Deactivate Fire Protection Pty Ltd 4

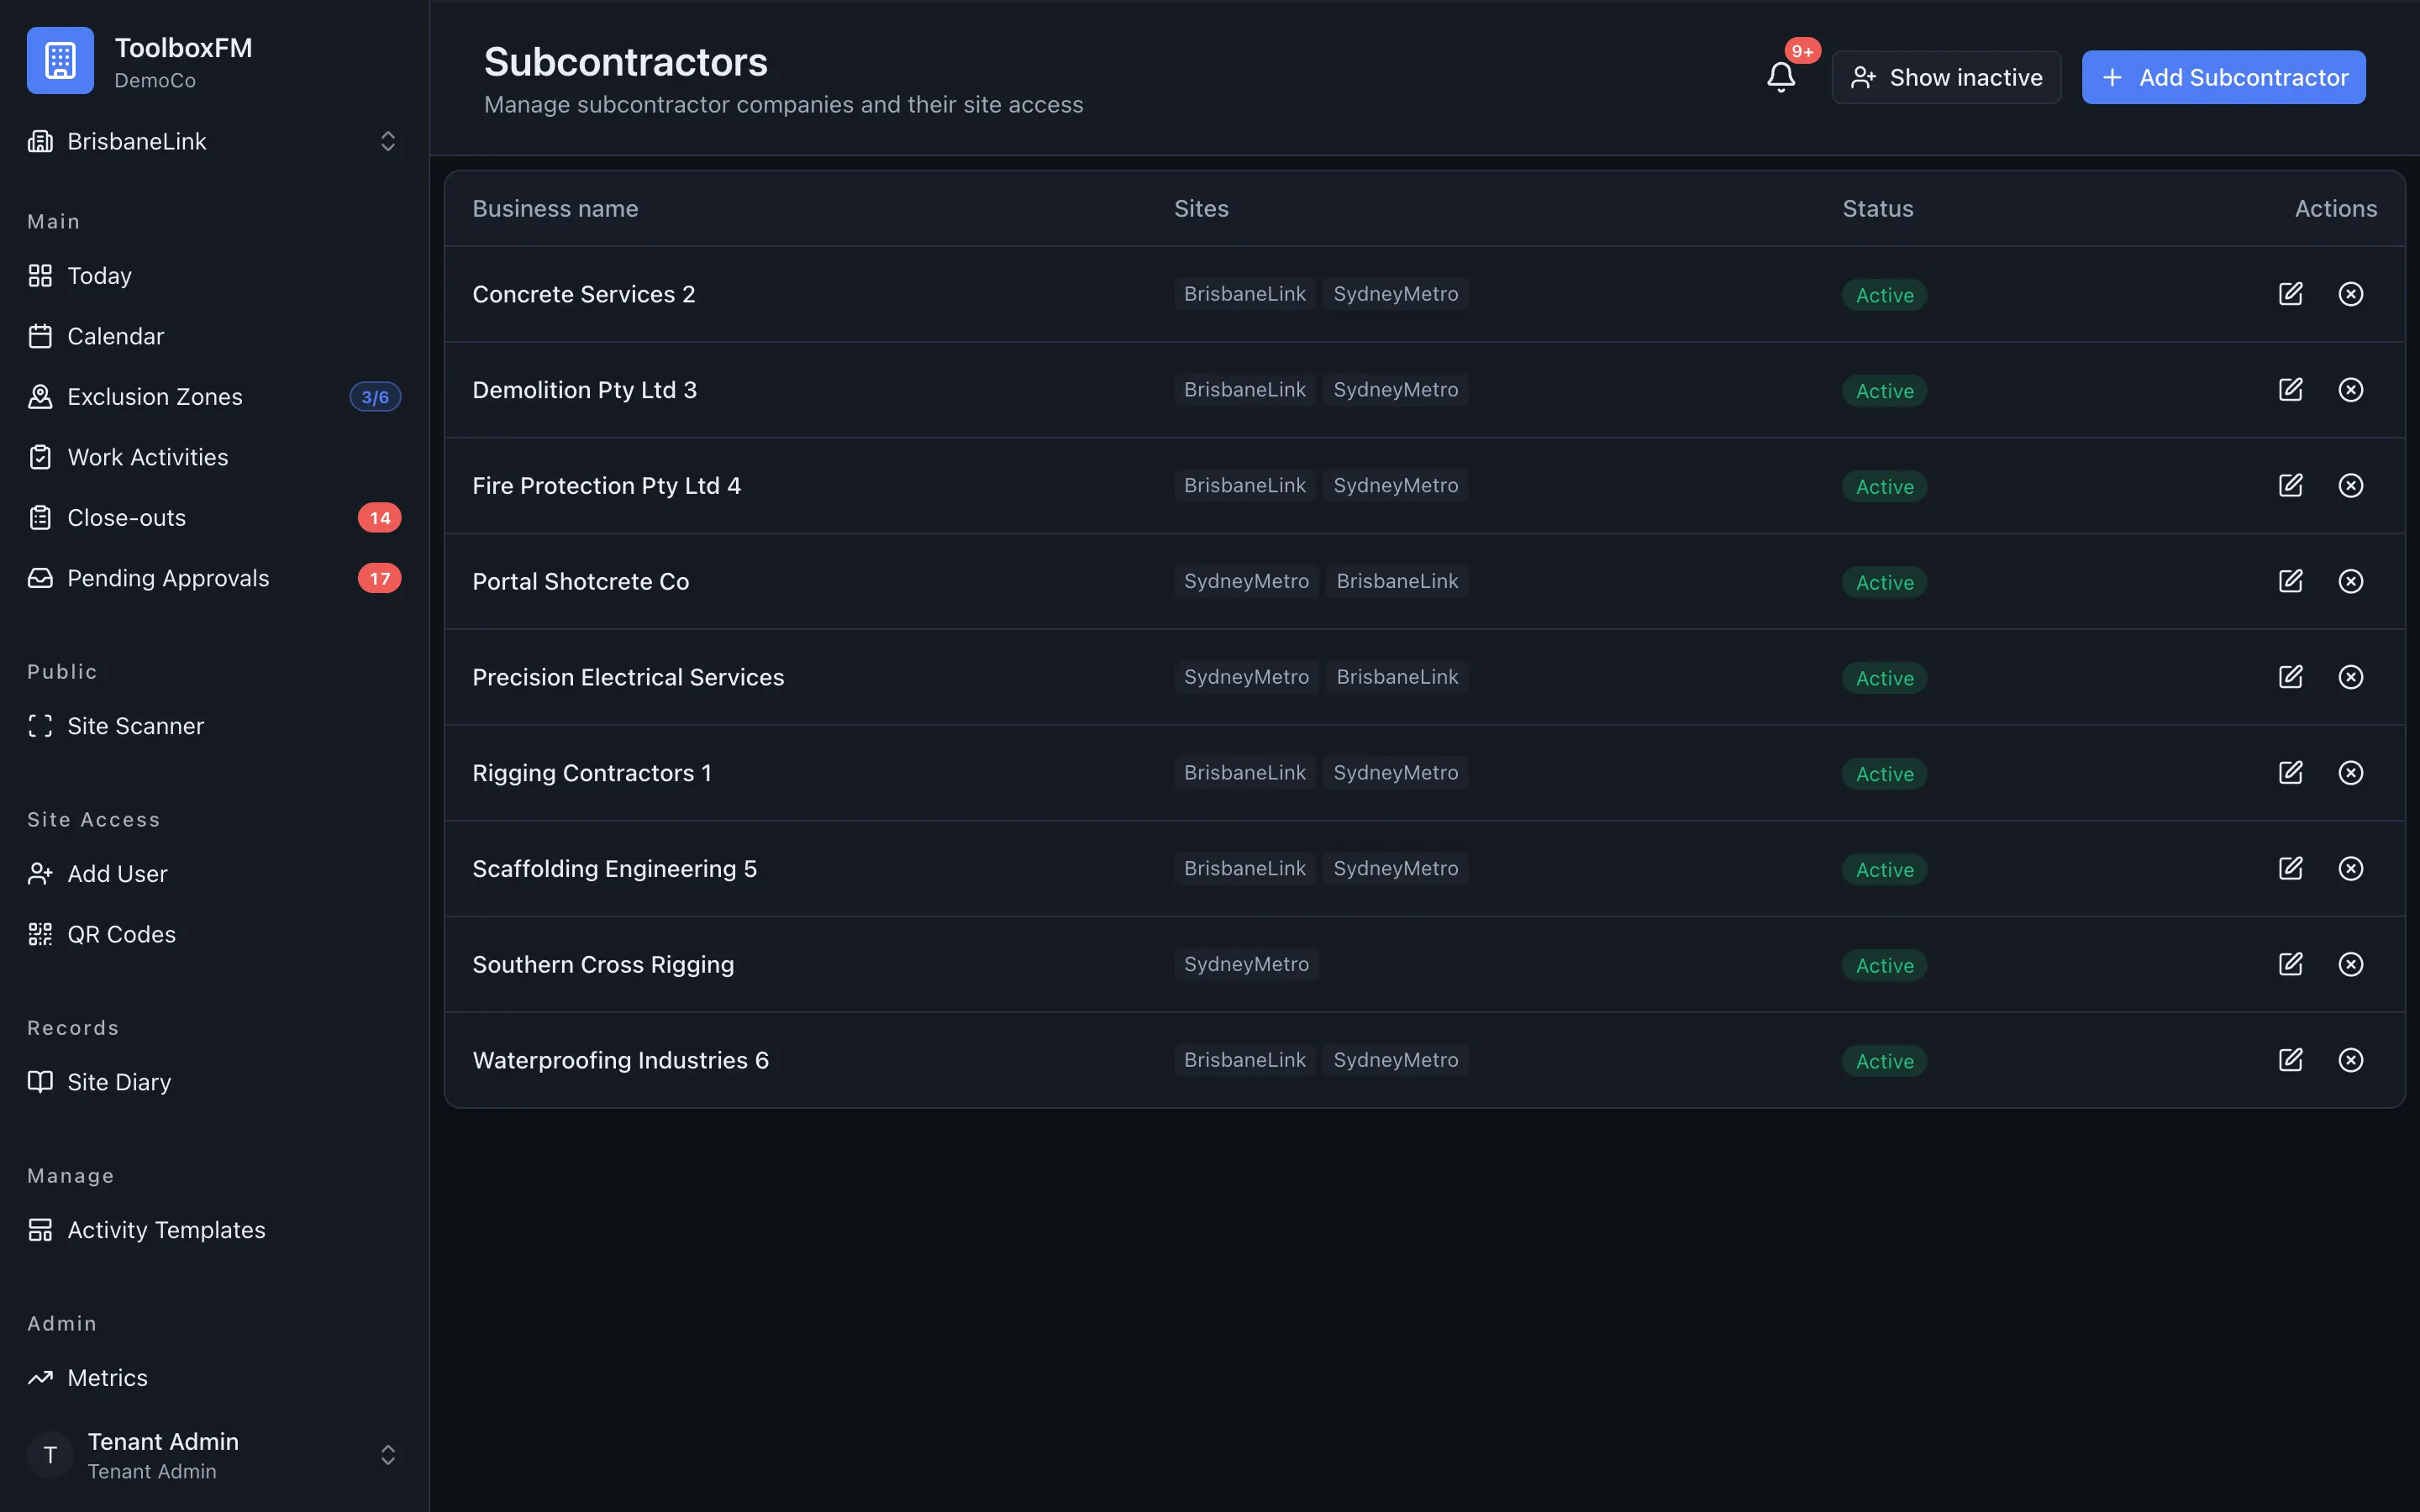click(x=2350, y=486)
